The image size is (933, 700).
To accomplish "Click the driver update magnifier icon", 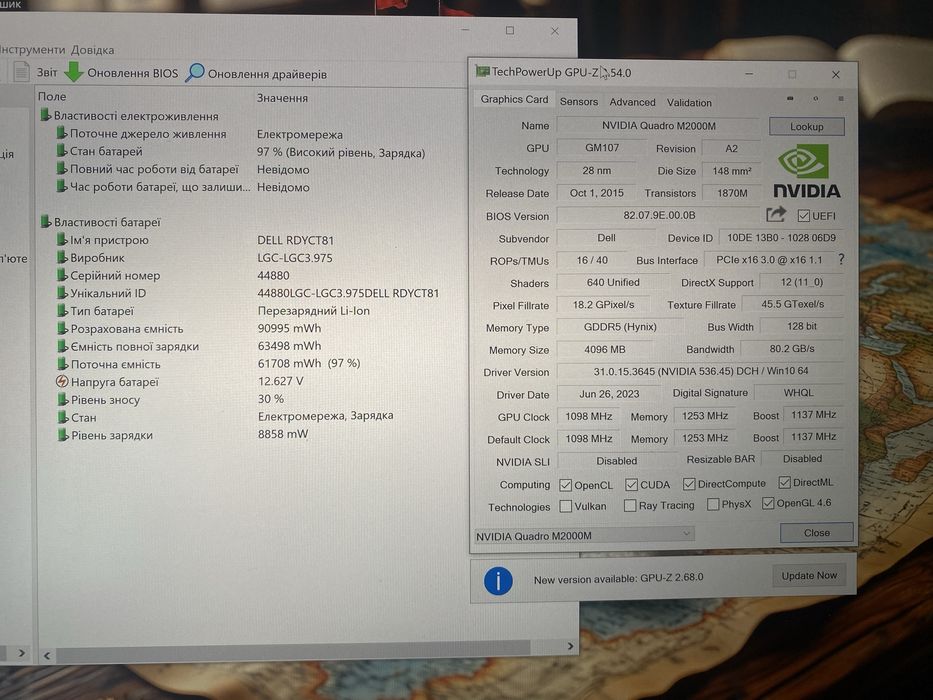I will coord(195,73).
